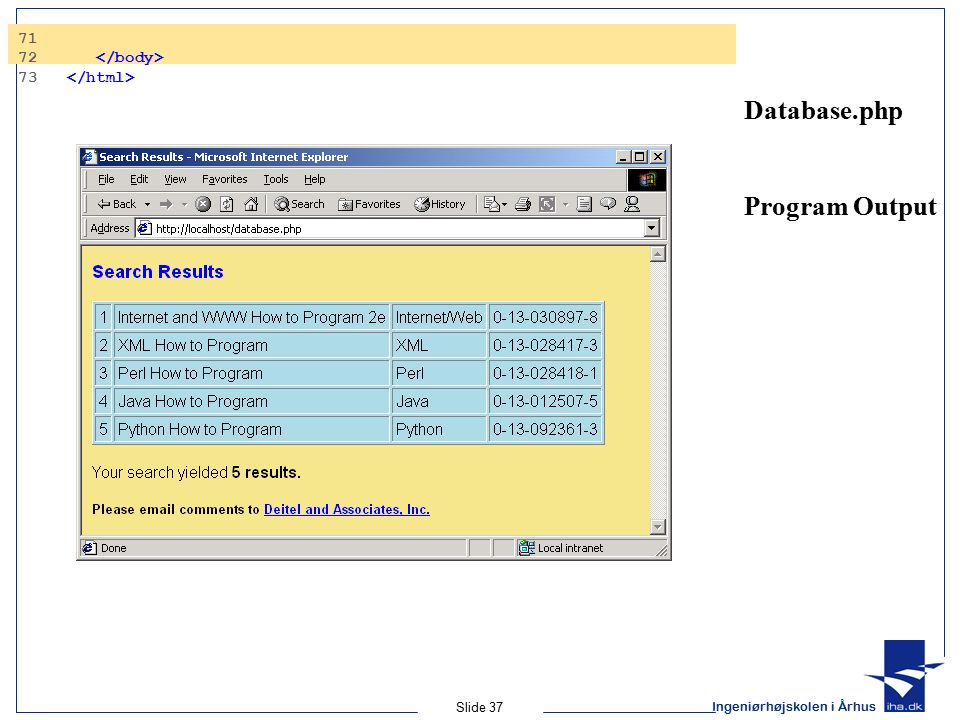The width and height of the screenshot is (960, 720).
Task: Click the ISBN "0-13-030897-8" cell
Action: tap(545, 317)
